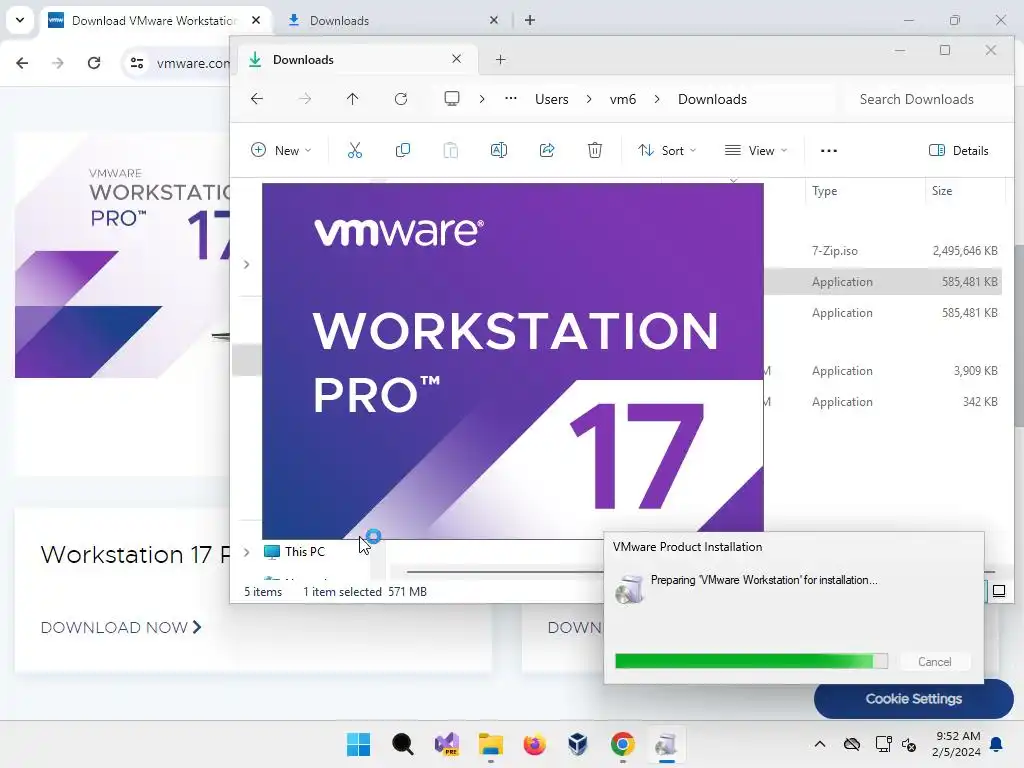Image resolution: width=1024 pixels, height=768 pixels.
Task: Click DOWNLOAD NOW link on VMware page
Action: pos(121,628)
